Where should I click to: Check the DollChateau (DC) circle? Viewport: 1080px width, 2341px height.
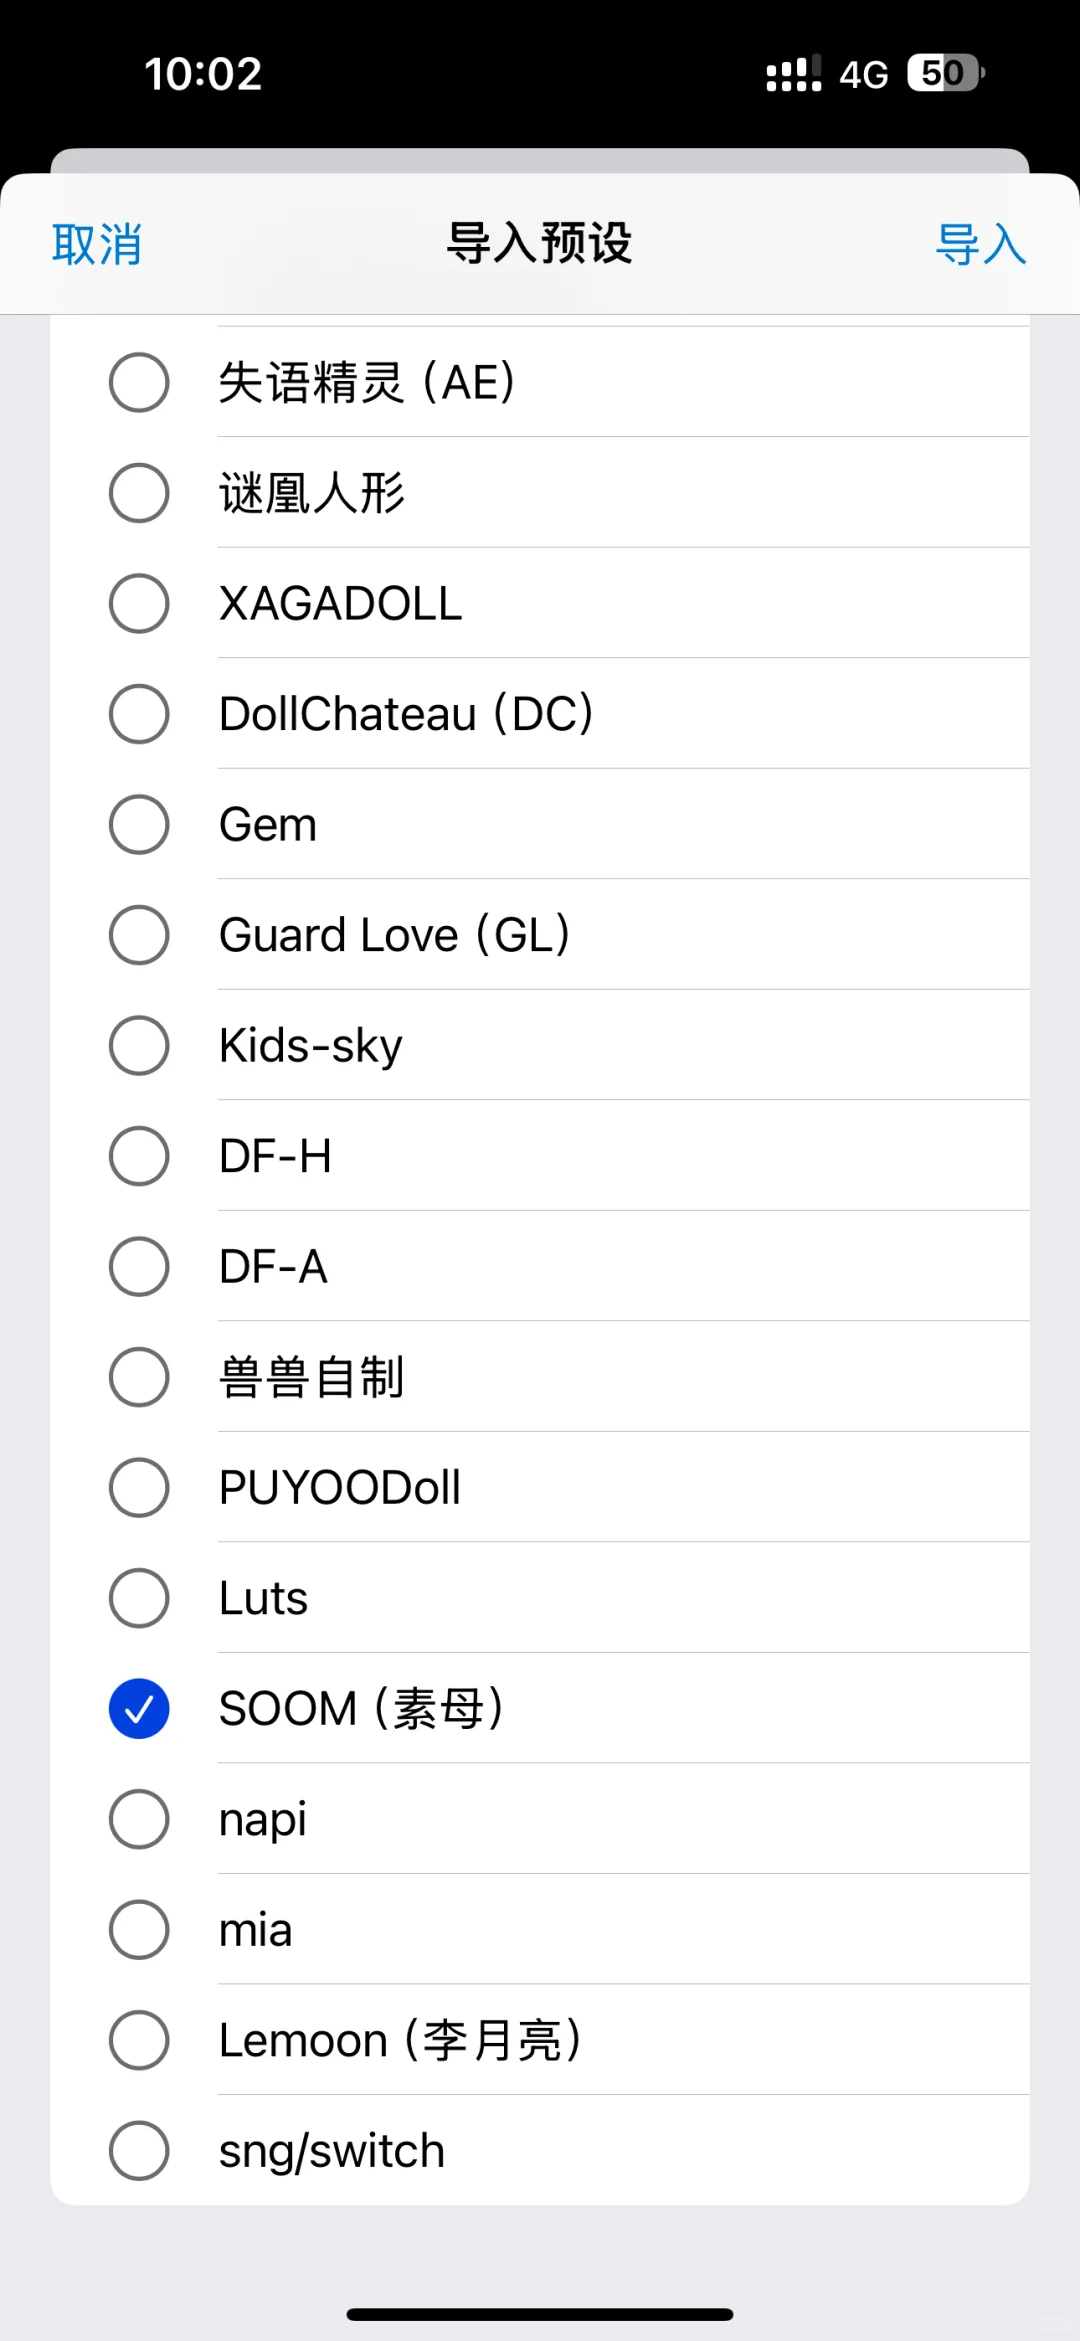click(139, 714)
